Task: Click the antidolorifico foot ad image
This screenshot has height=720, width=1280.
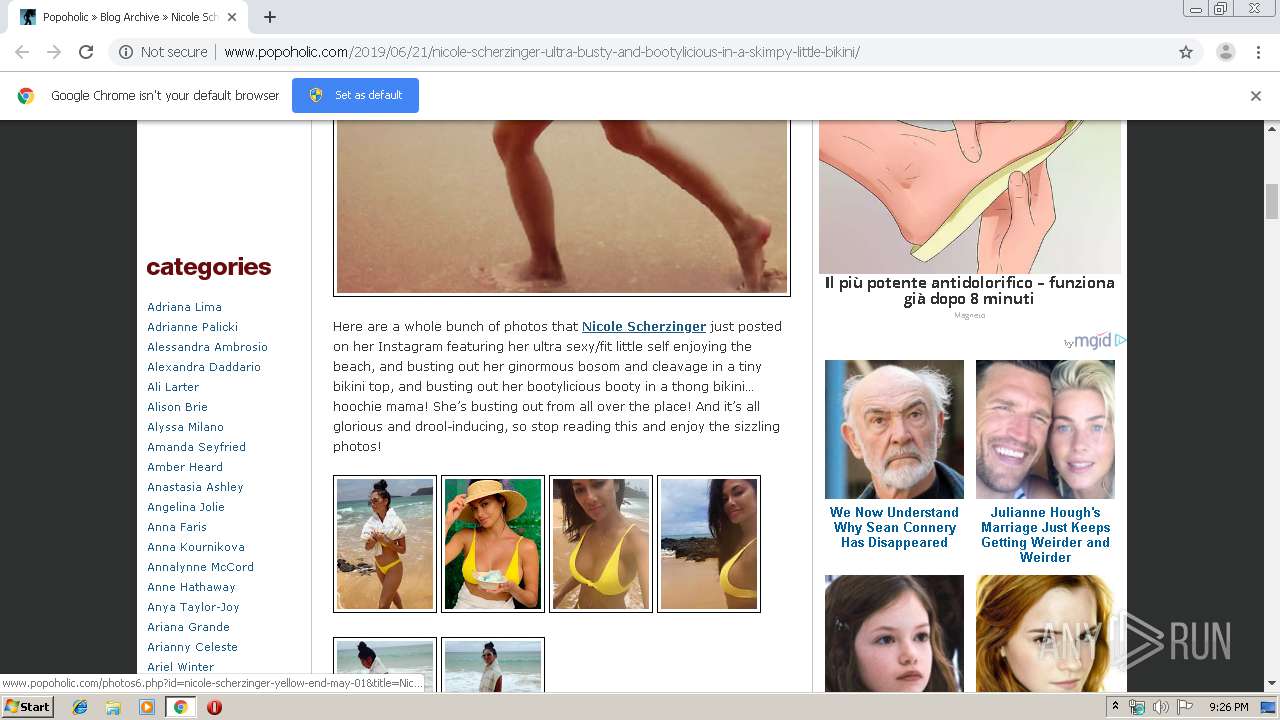Action: click(970, 197)
